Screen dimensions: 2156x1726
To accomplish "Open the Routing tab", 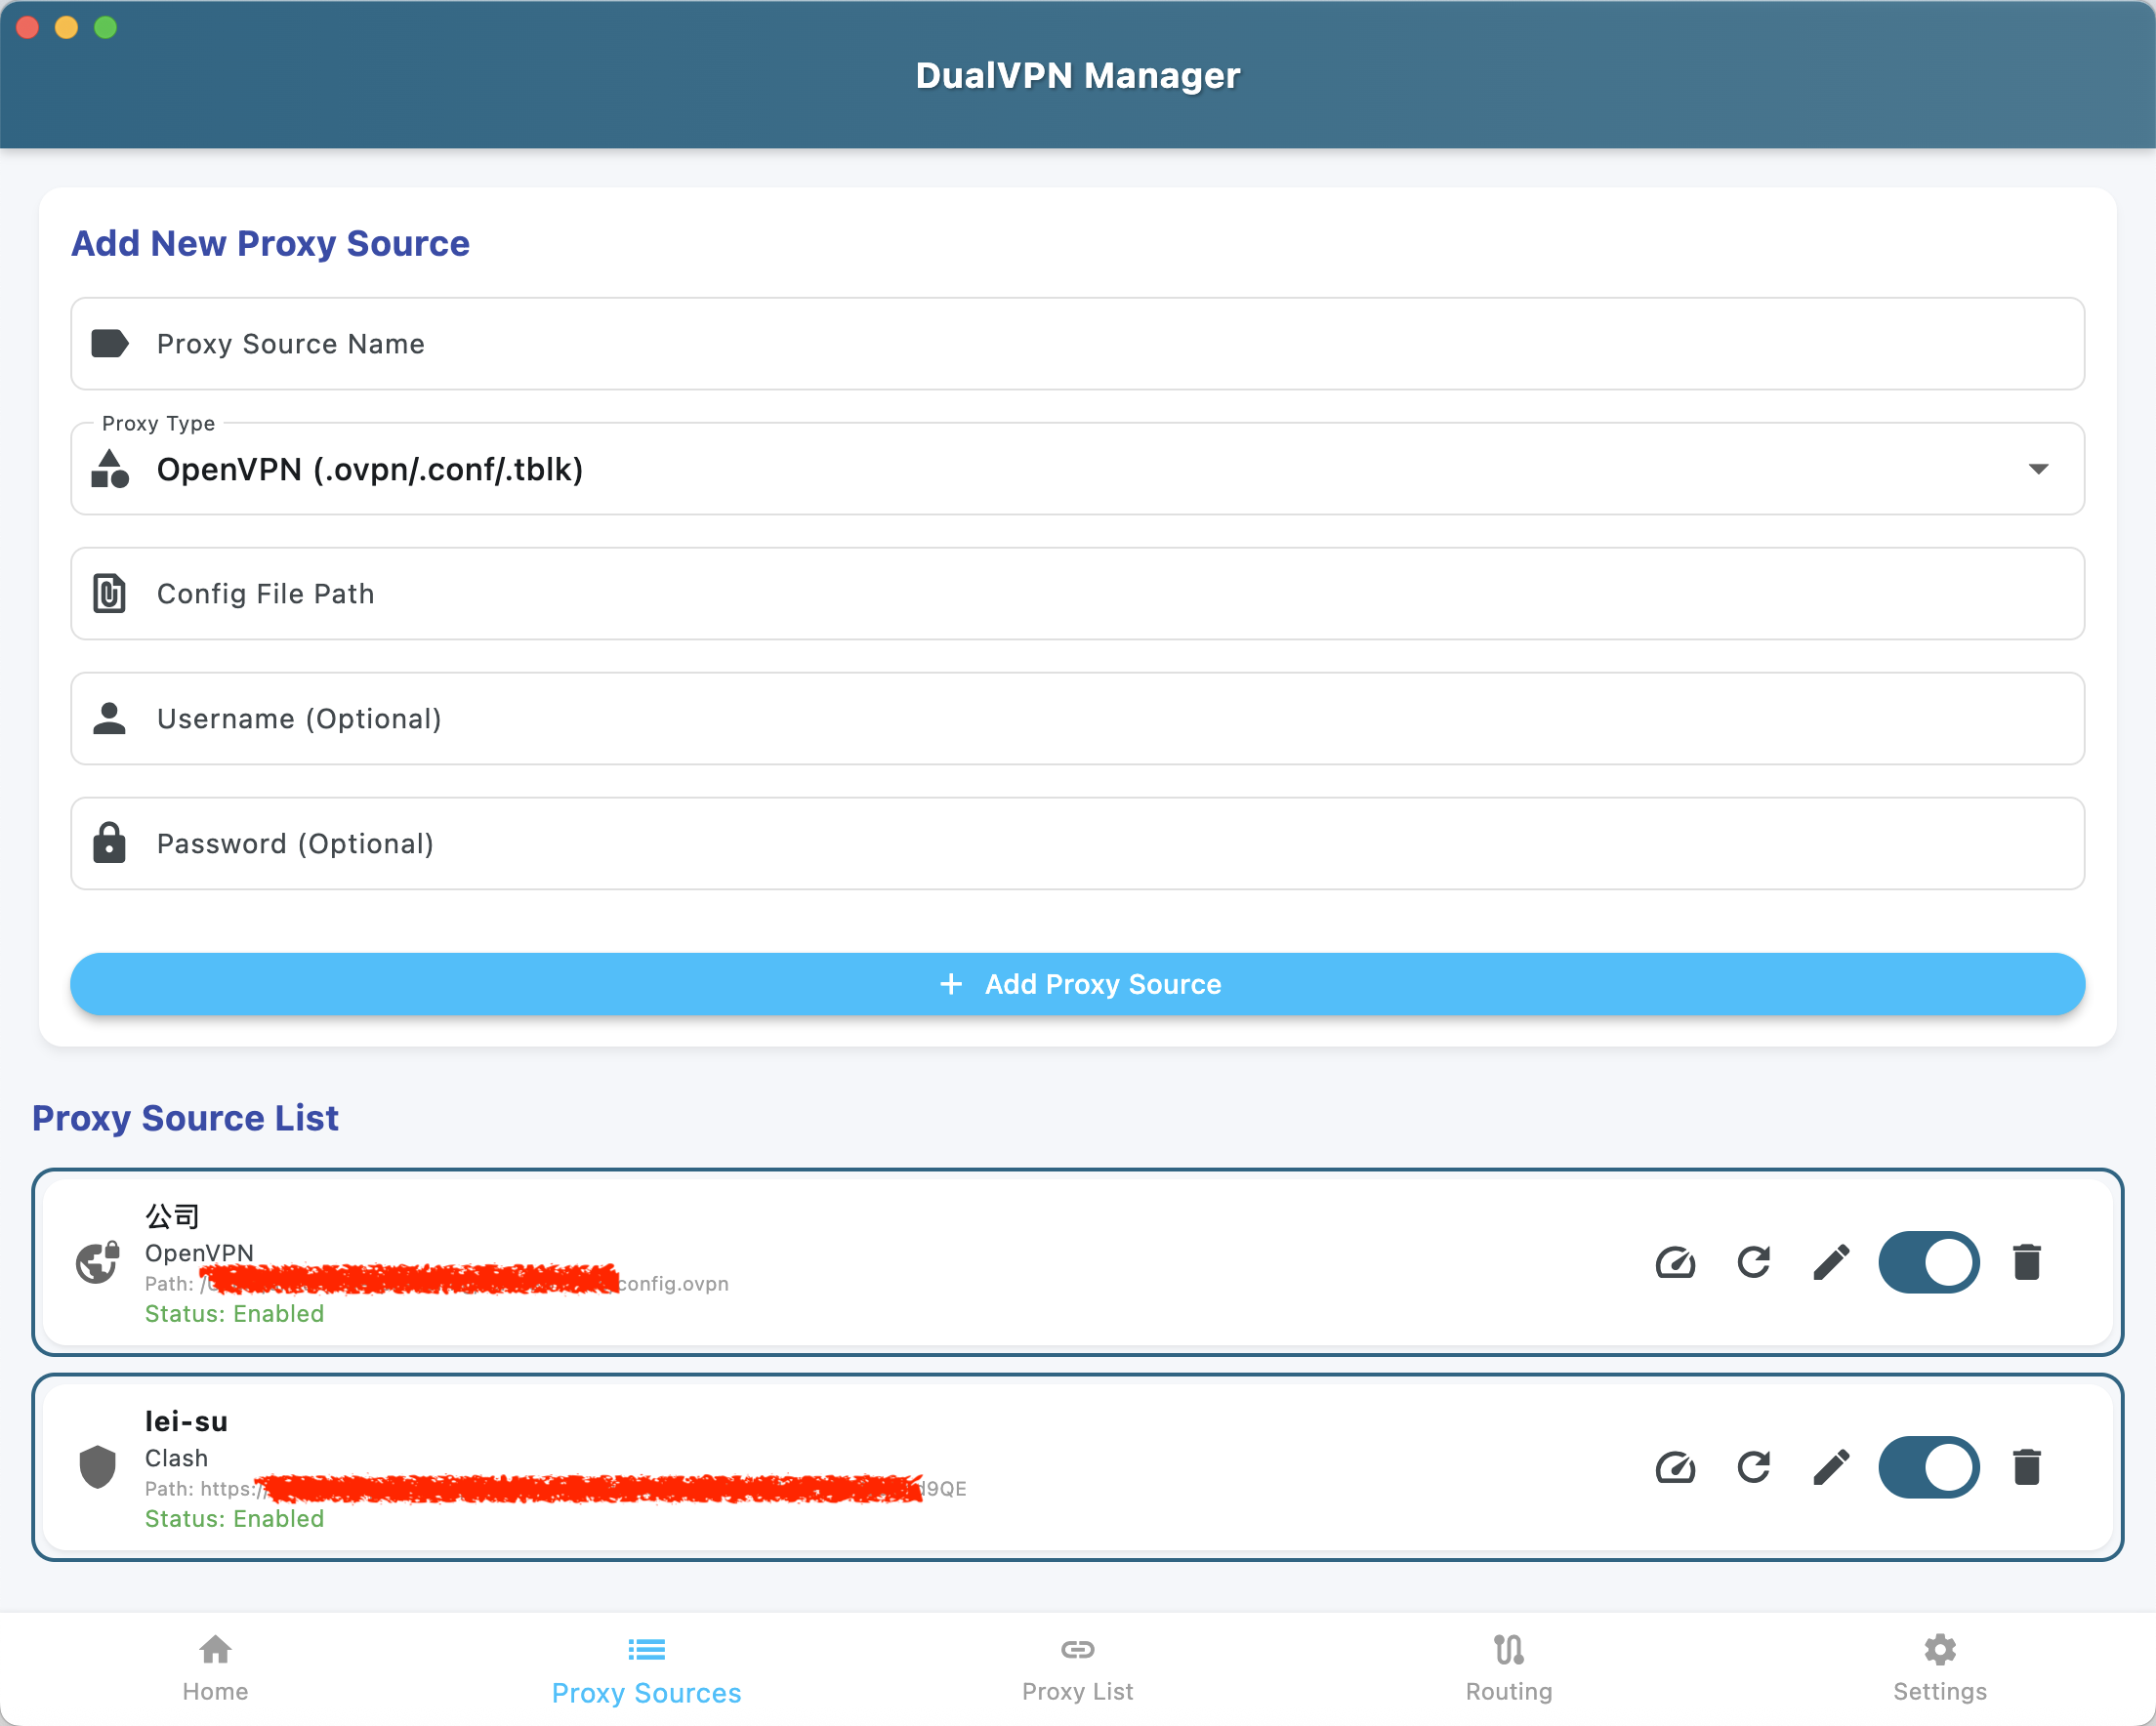I will [x=1508, y=1668].
